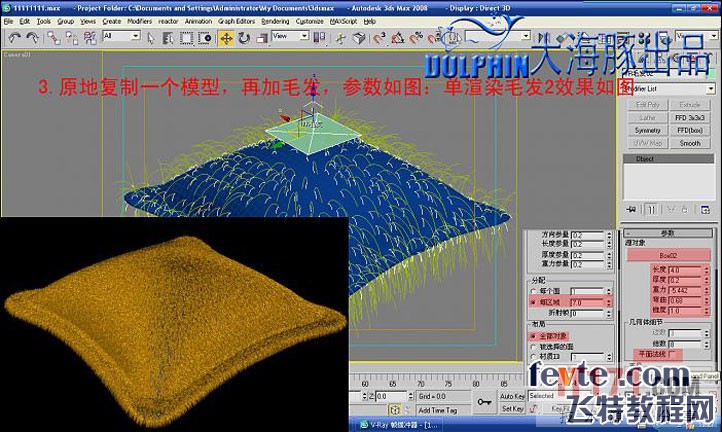The width and height of the screenshot is (722, 432).
Task: Click the Auto Key button
Action: tap(512, 396)
